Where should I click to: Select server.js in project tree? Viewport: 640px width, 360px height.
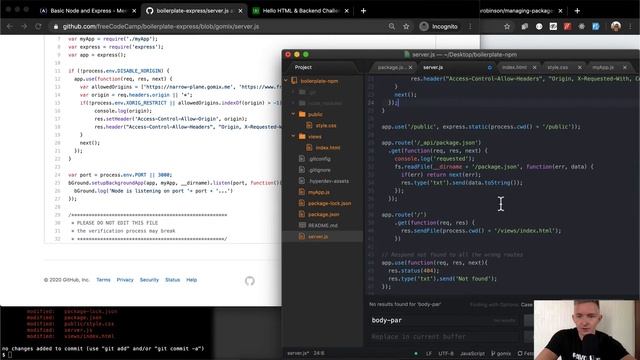[x=318, y=236]
